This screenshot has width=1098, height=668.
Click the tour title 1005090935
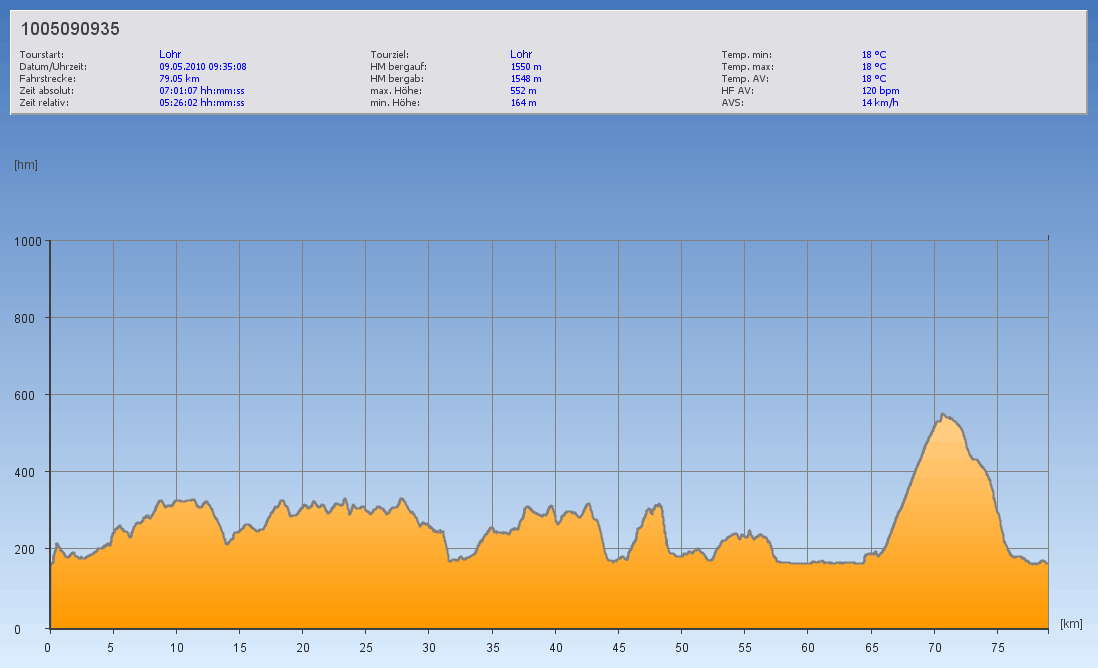pyautogui.click(x=70, y=29)
